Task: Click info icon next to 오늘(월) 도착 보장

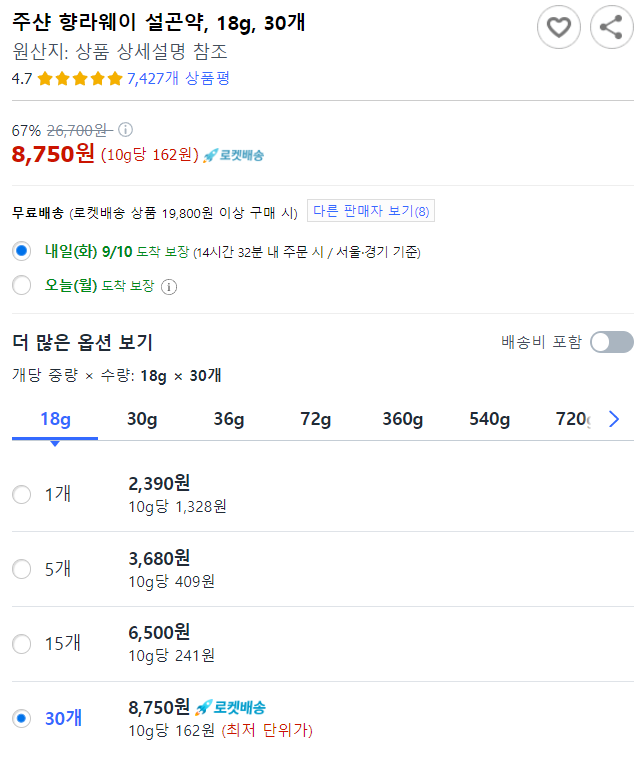Action: (x=169, y=287)
